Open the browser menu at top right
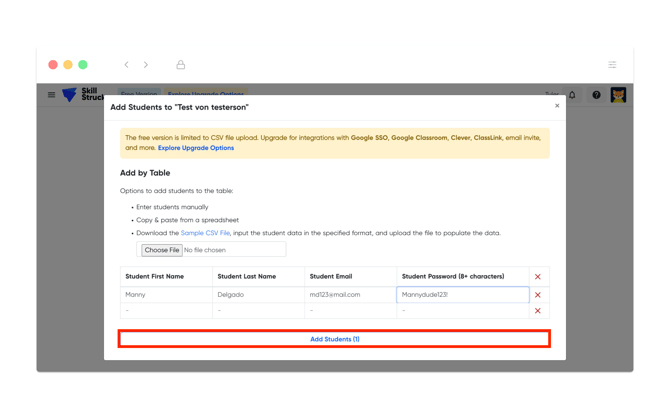The height and width of the screenshot is (418, 670). 612,65
